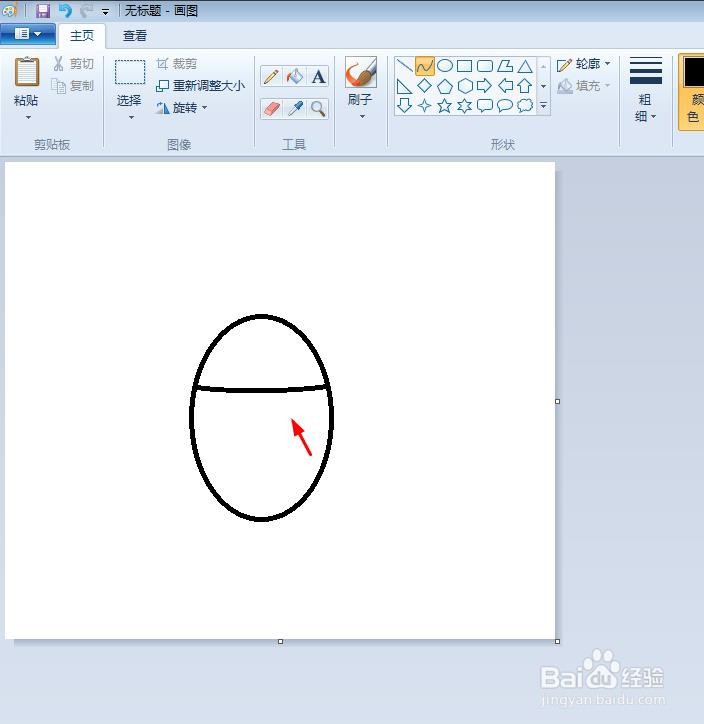The height and width of the screenshot is (724, 704).
Task: Choose the Up arrow shape
Action: [x=525, y=86]
